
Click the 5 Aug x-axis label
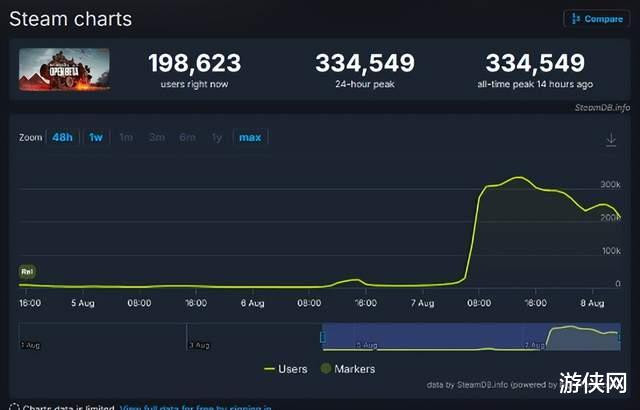tap(83, 303)
